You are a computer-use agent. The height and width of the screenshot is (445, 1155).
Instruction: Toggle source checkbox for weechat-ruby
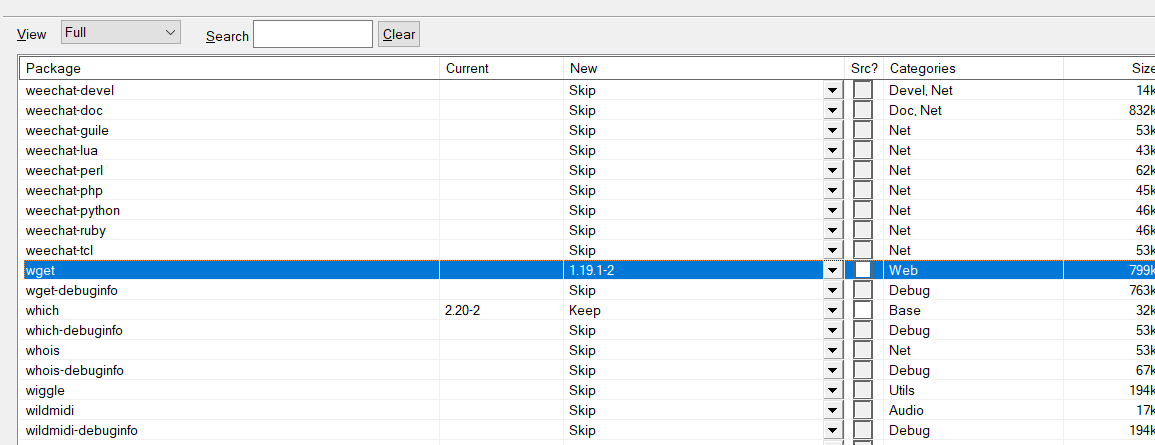863,231
